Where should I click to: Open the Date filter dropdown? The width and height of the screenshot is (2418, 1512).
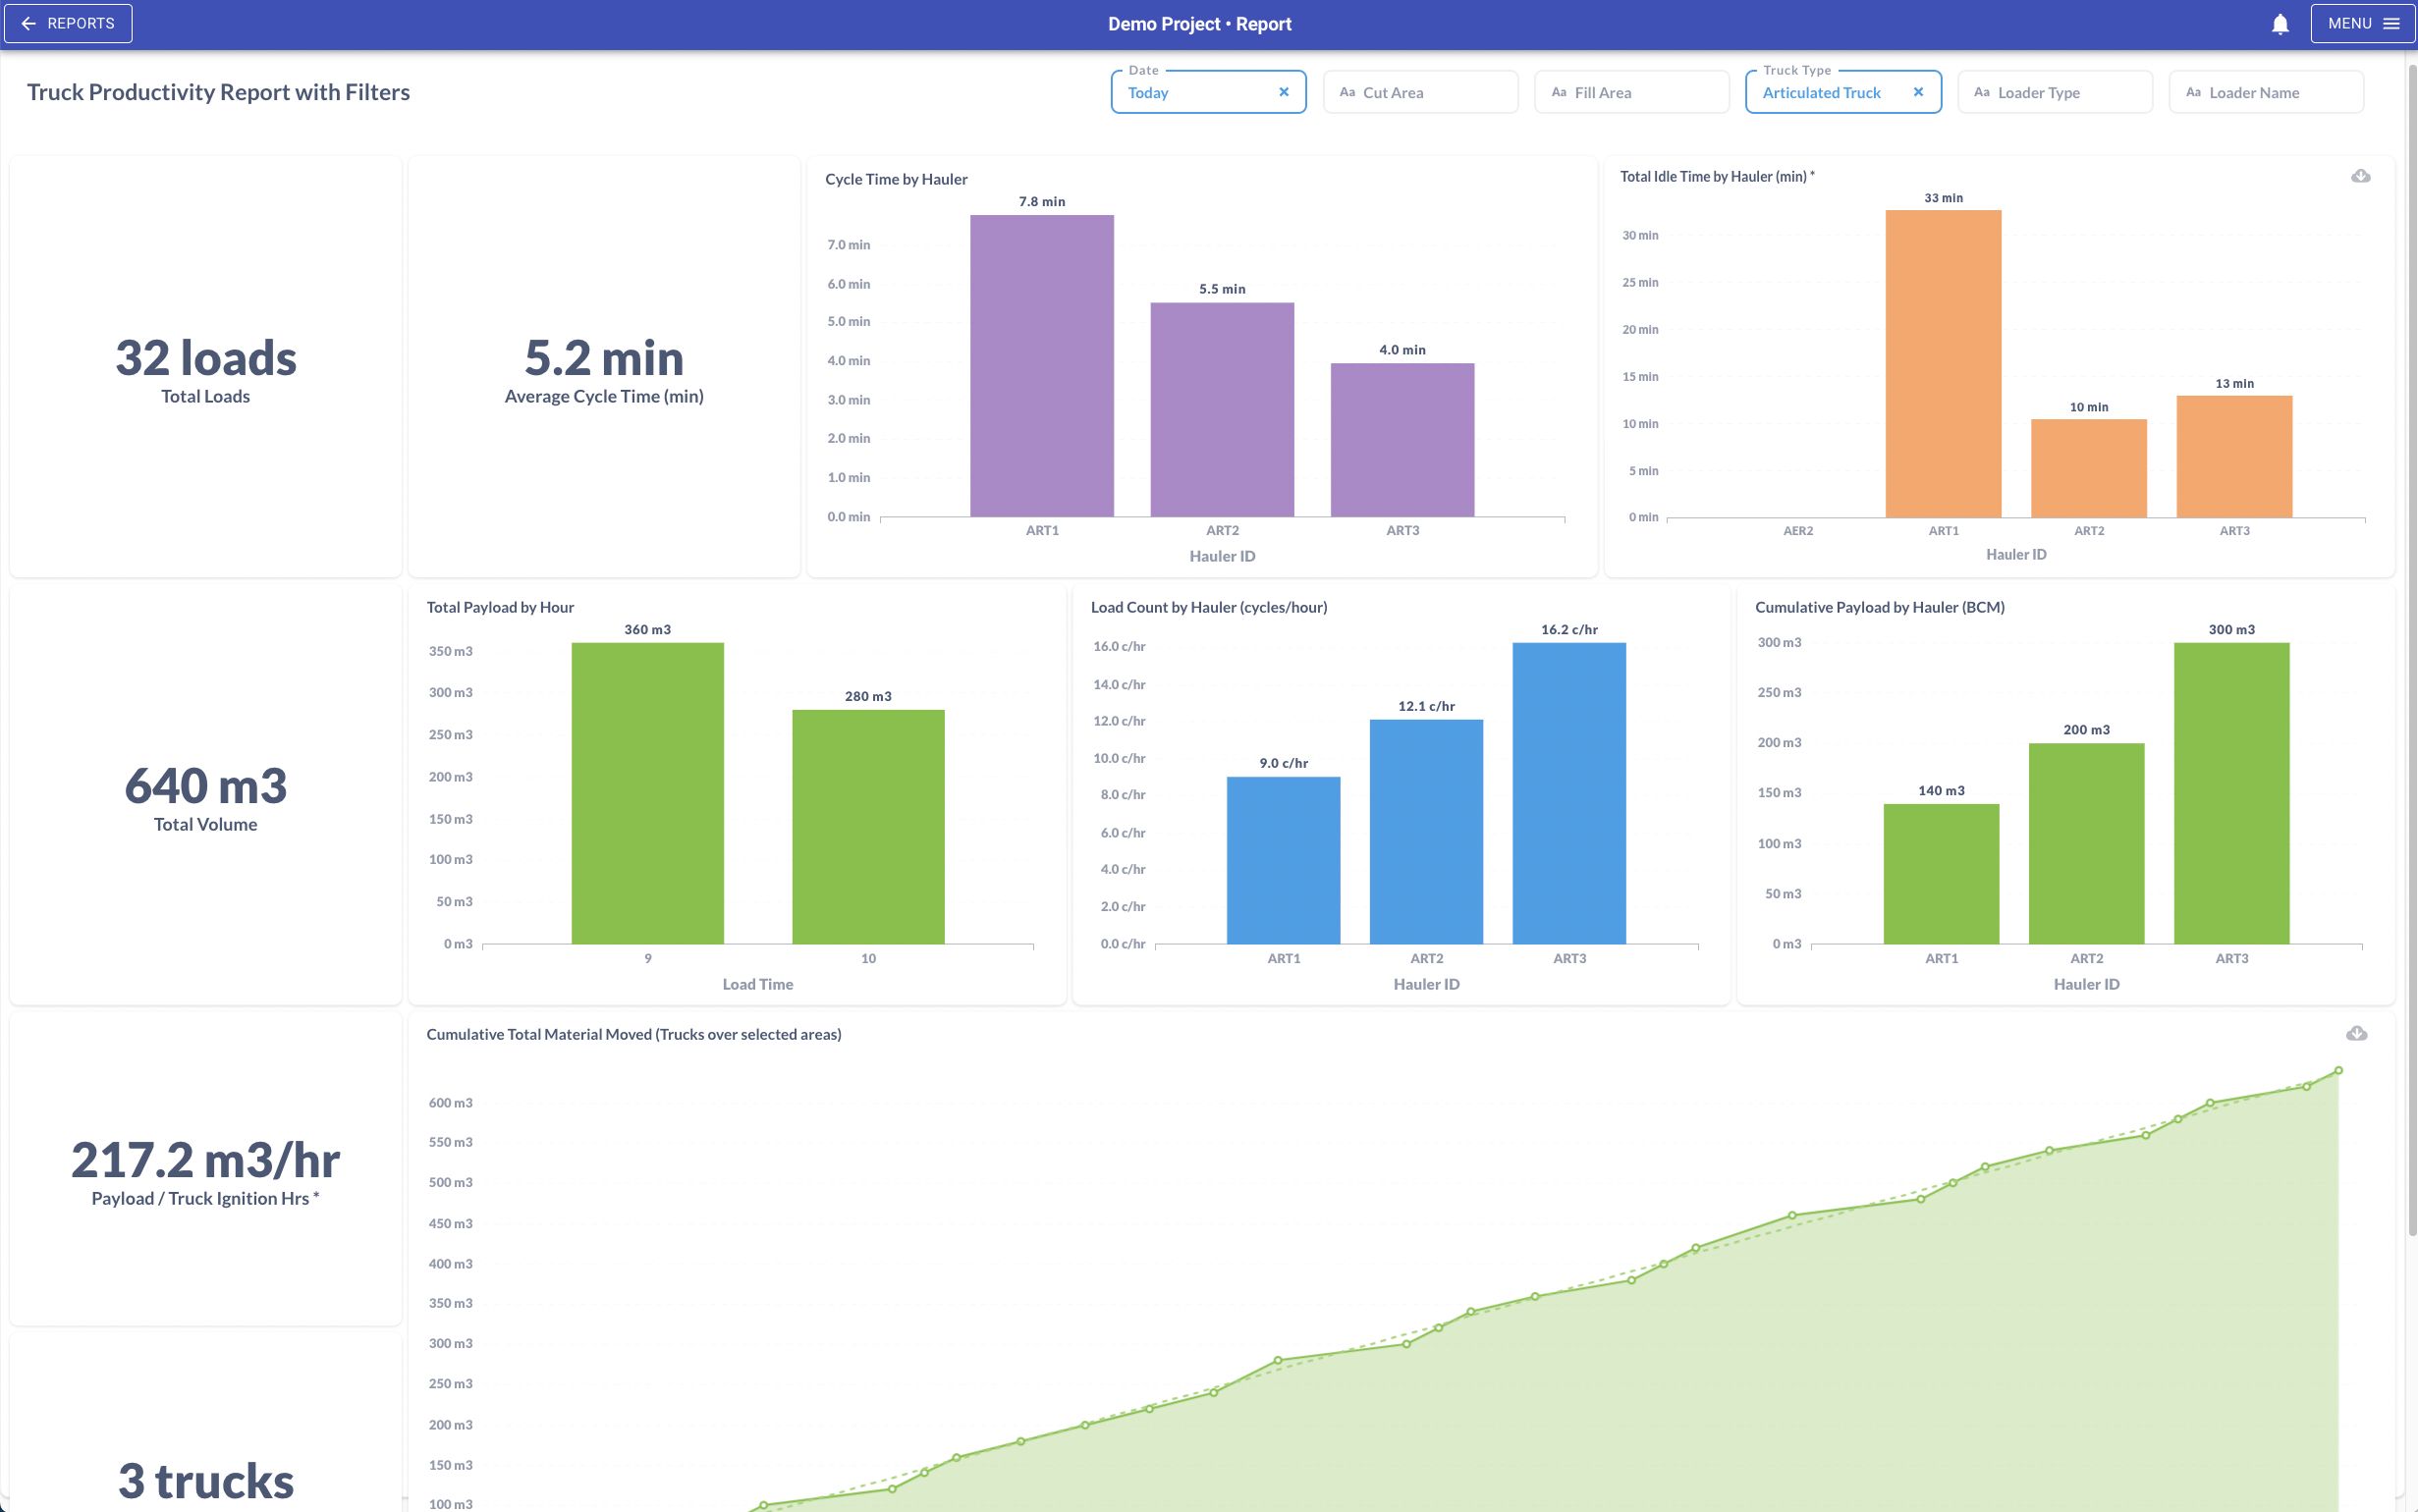1208,92
